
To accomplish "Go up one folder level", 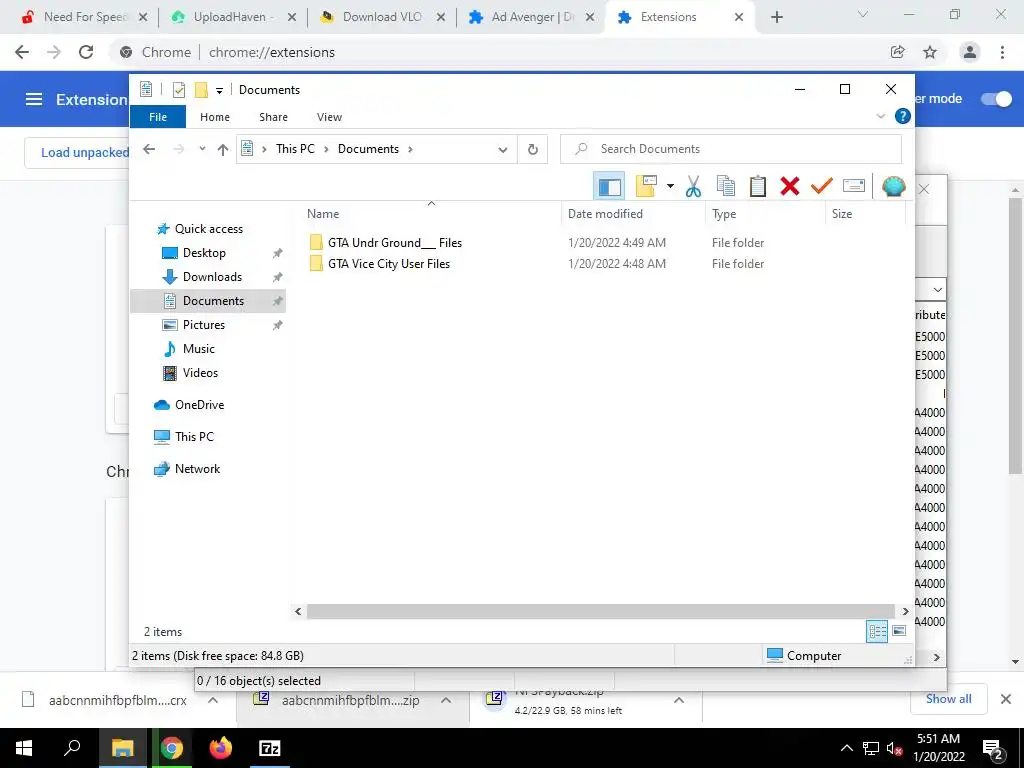I will tap(223, 150).
